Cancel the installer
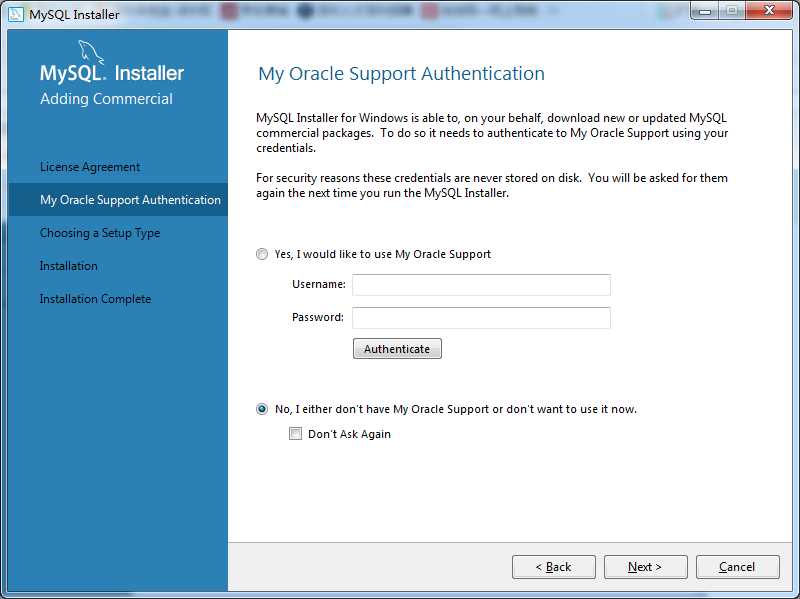The image size is (800, 599). (737, 567)
